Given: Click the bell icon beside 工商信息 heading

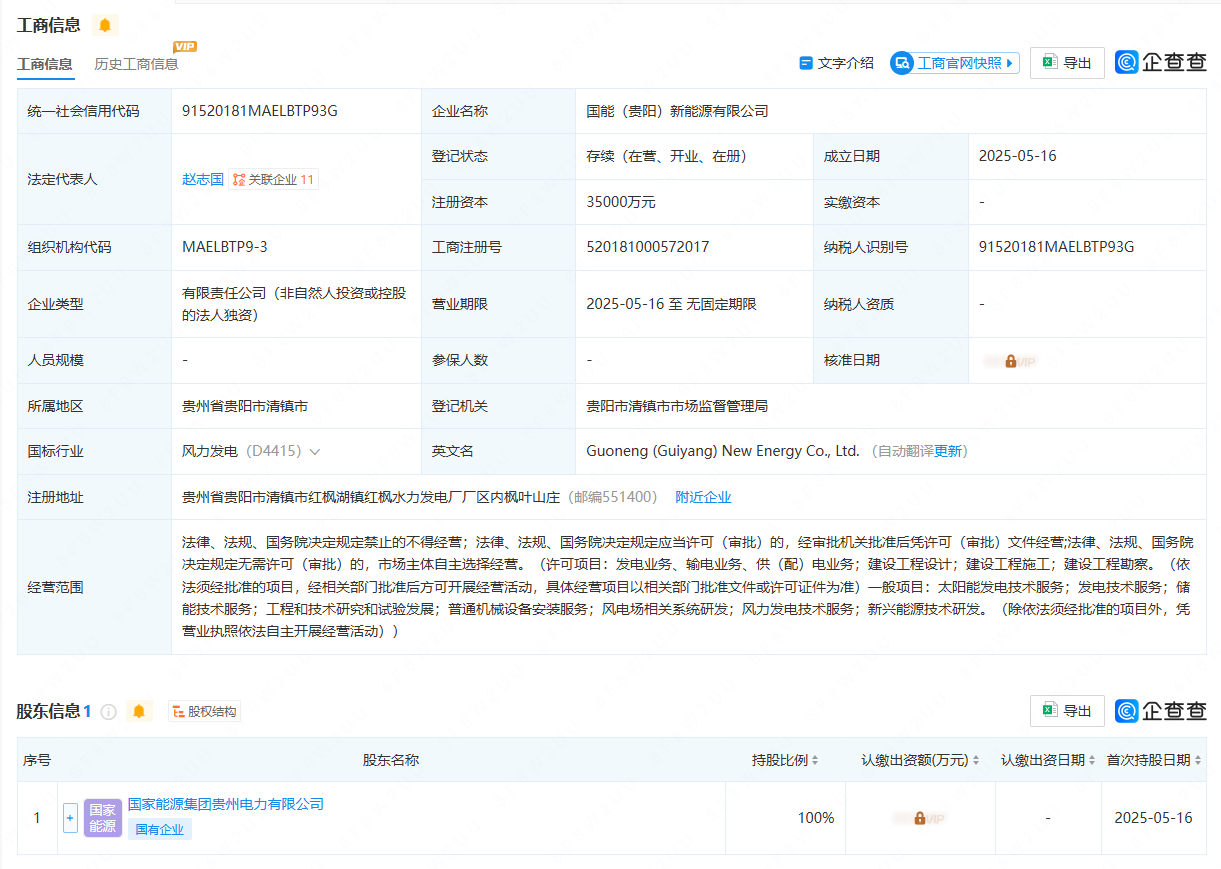Looking at the screenshot, I should [x=104, y=25].
